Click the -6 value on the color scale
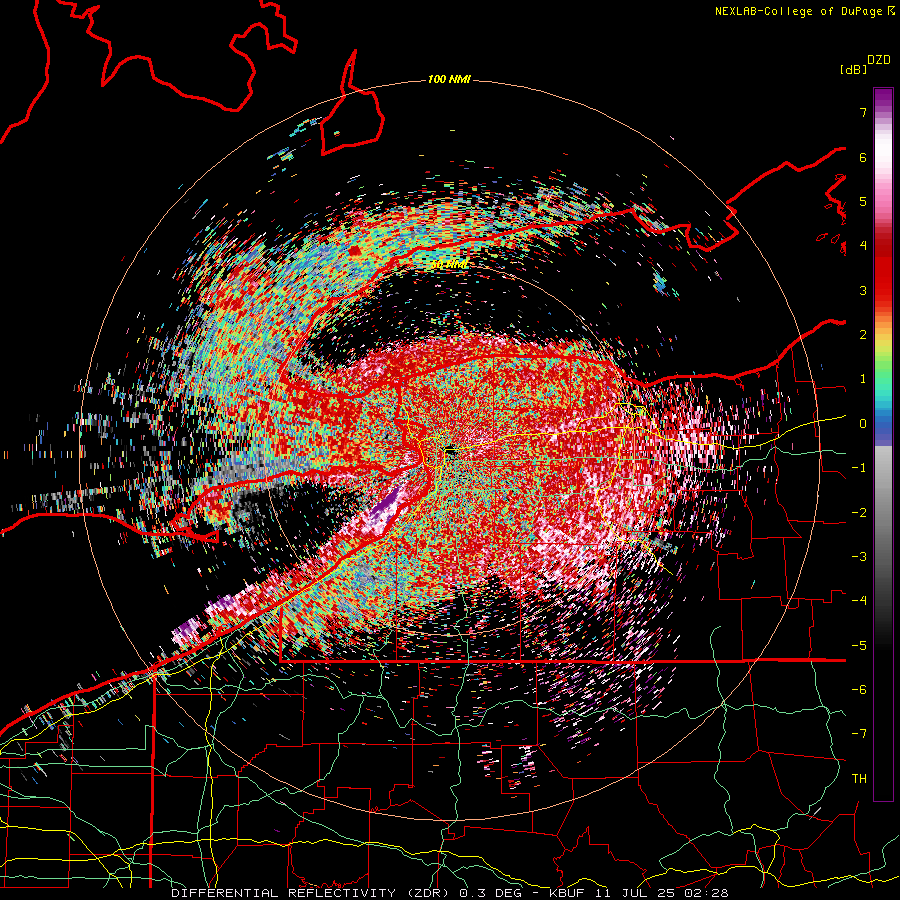 point(859,690)
